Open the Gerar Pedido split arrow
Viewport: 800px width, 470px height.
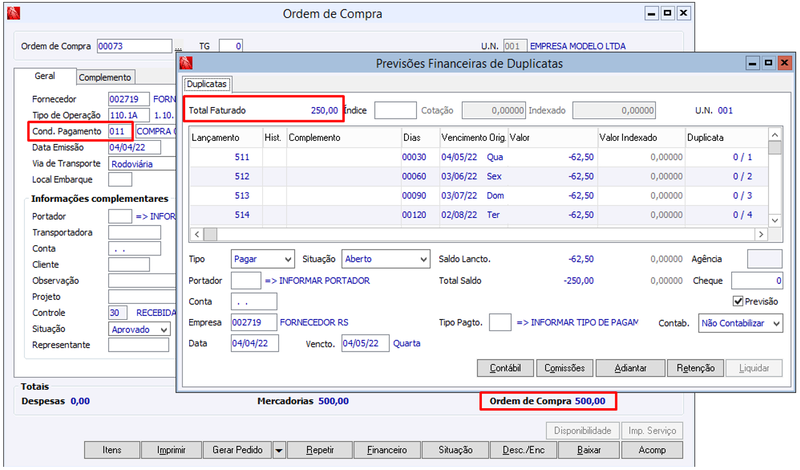coord(279,451)
